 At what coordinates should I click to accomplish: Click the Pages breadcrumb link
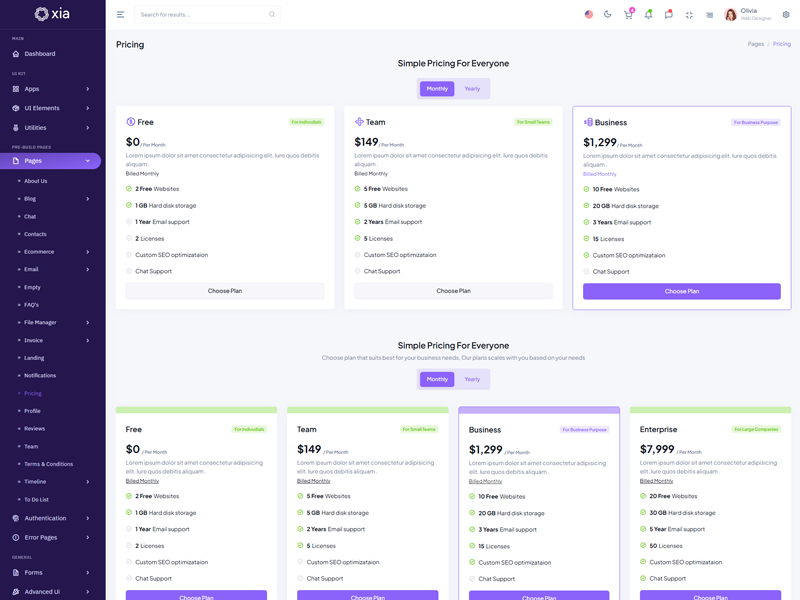pos(755,44)
